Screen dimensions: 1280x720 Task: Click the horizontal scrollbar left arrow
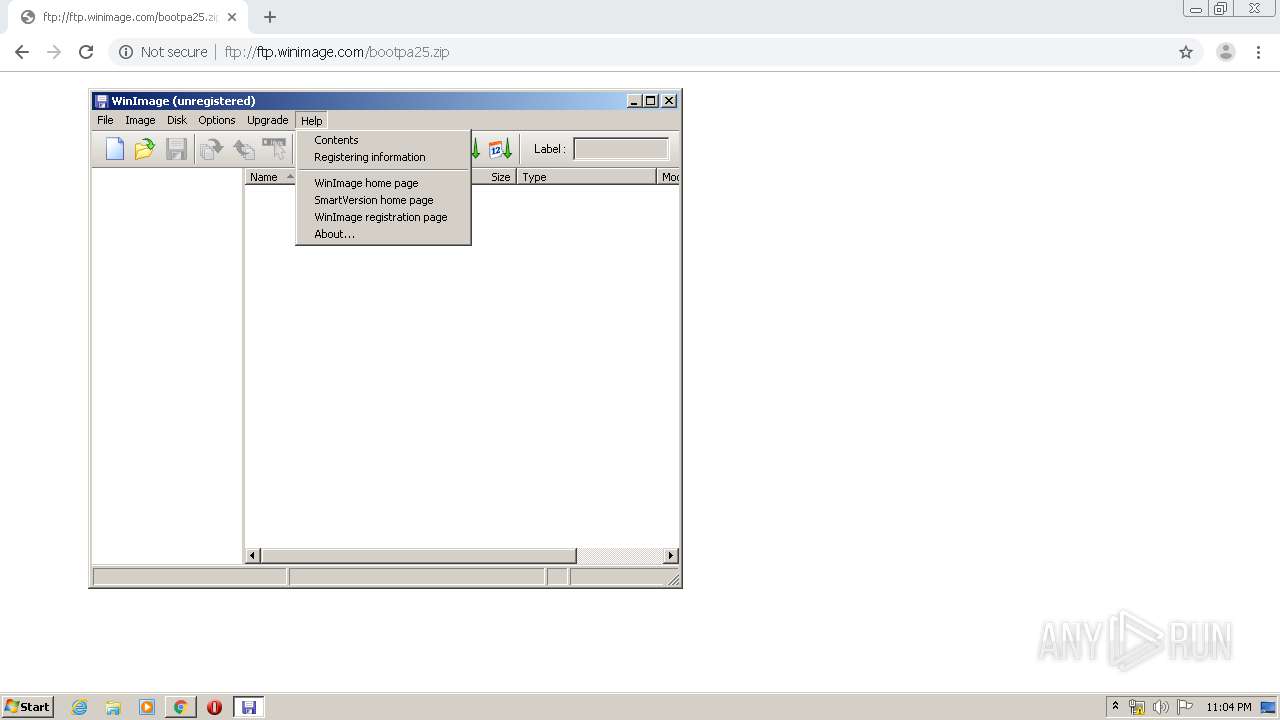[x=253, y=556]
